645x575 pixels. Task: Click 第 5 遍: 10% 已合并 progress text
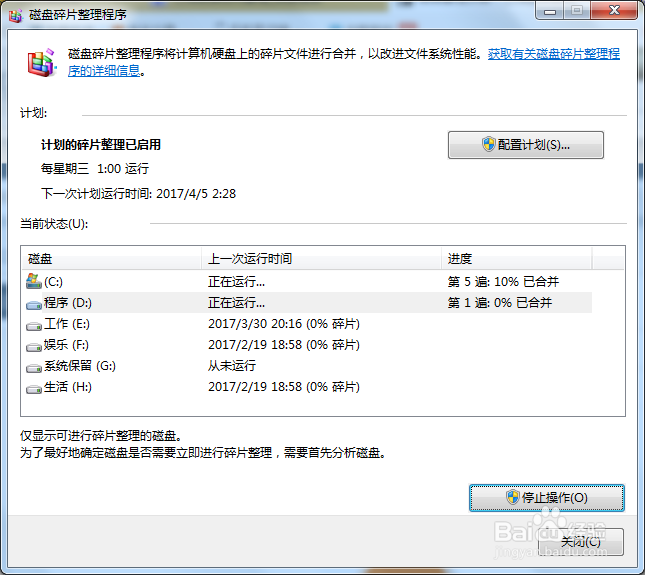[x=503, y=282]
